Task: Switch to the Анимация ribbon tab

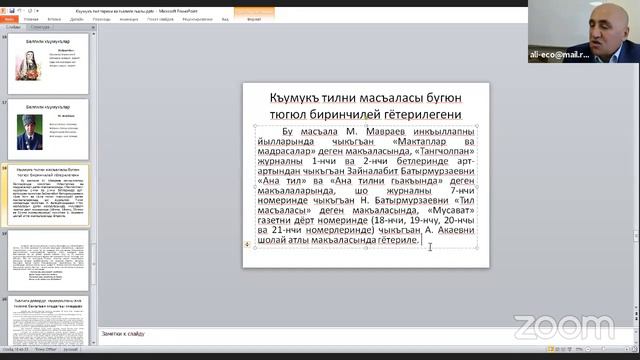Action: coord(129,19)
